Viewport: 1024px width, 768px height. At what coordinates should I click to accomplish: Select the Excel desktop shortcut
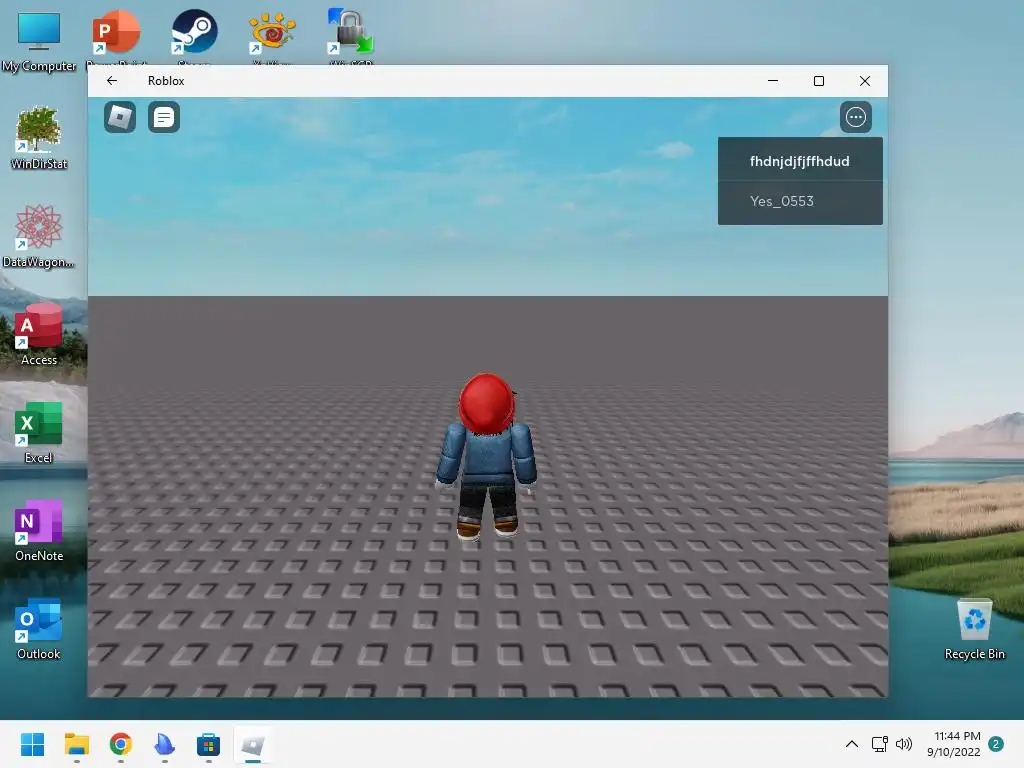pyautogui.click(x=39, y=432)
